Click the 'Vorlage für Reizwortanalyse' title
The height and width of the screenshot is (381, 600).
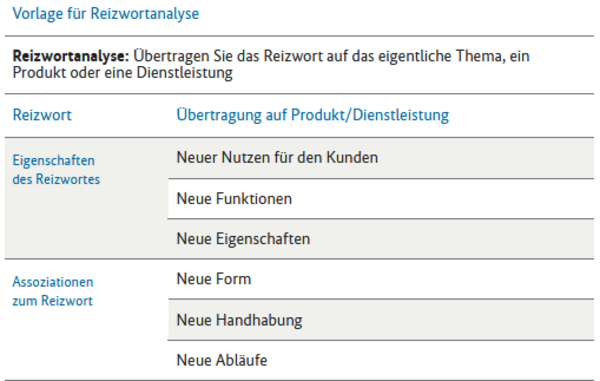(106, 14)
